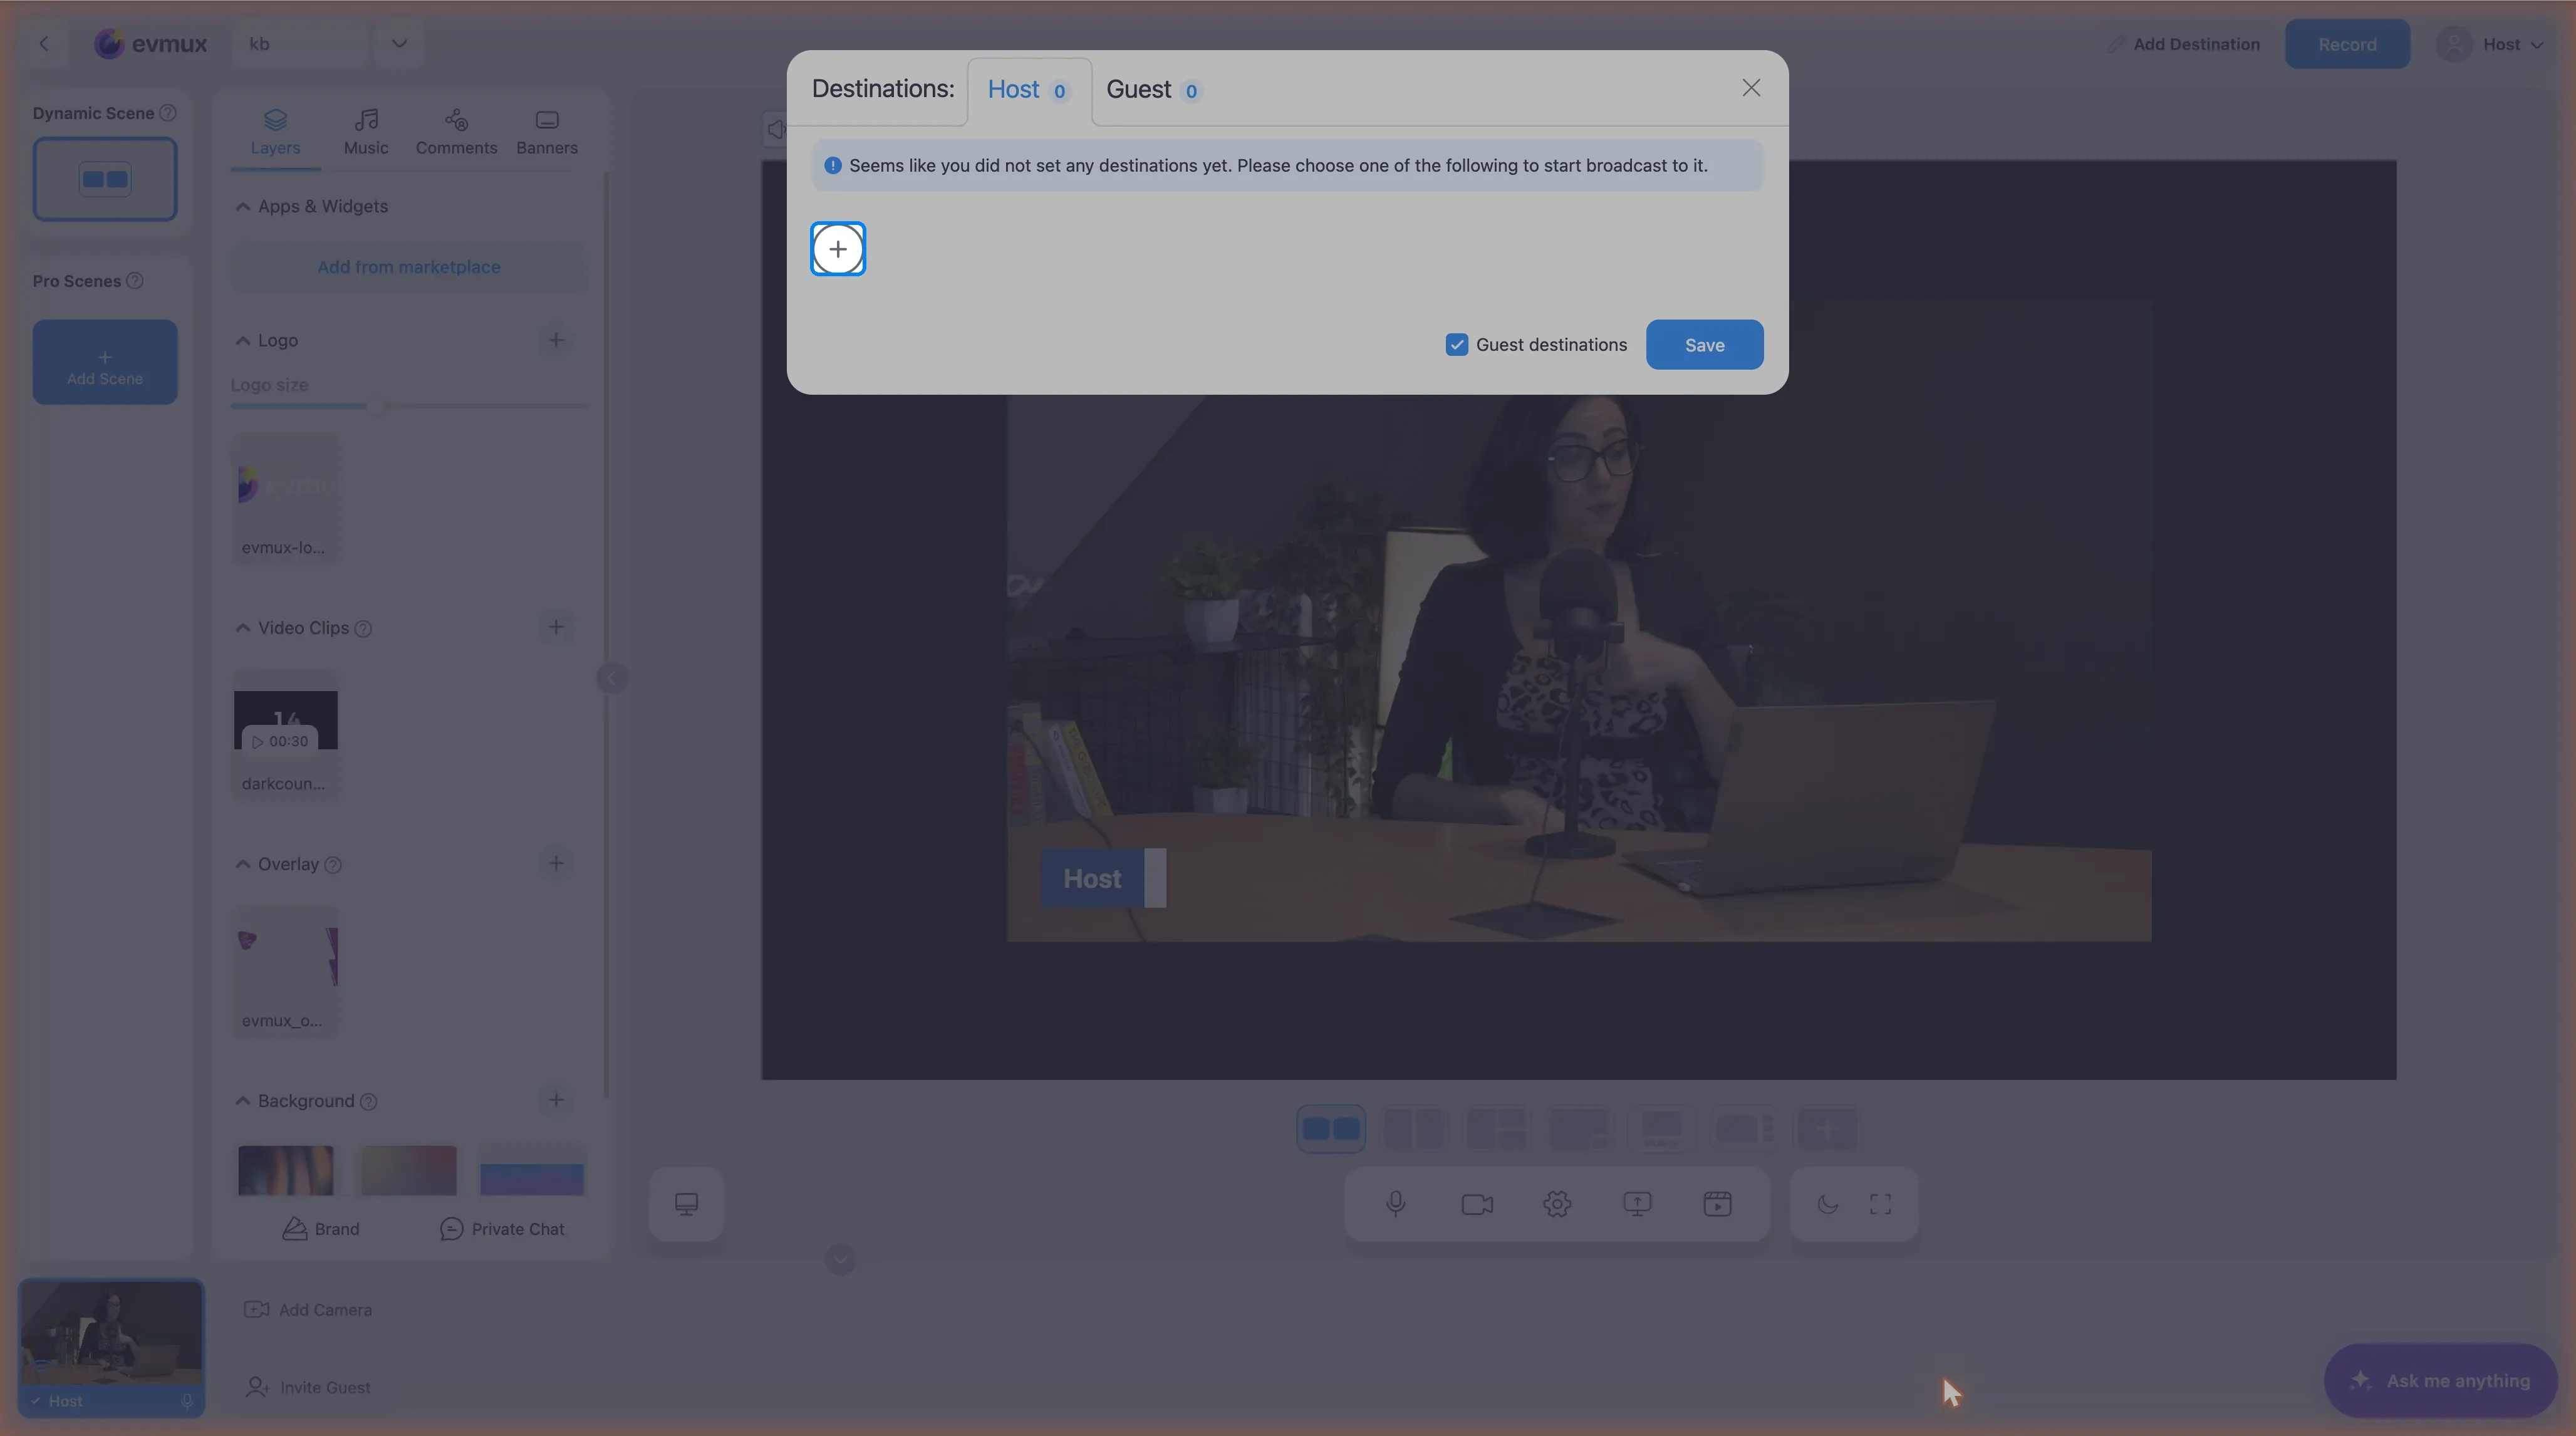
Task: Start screen share from the control bar
Action: click(x=1637, y=1204)
